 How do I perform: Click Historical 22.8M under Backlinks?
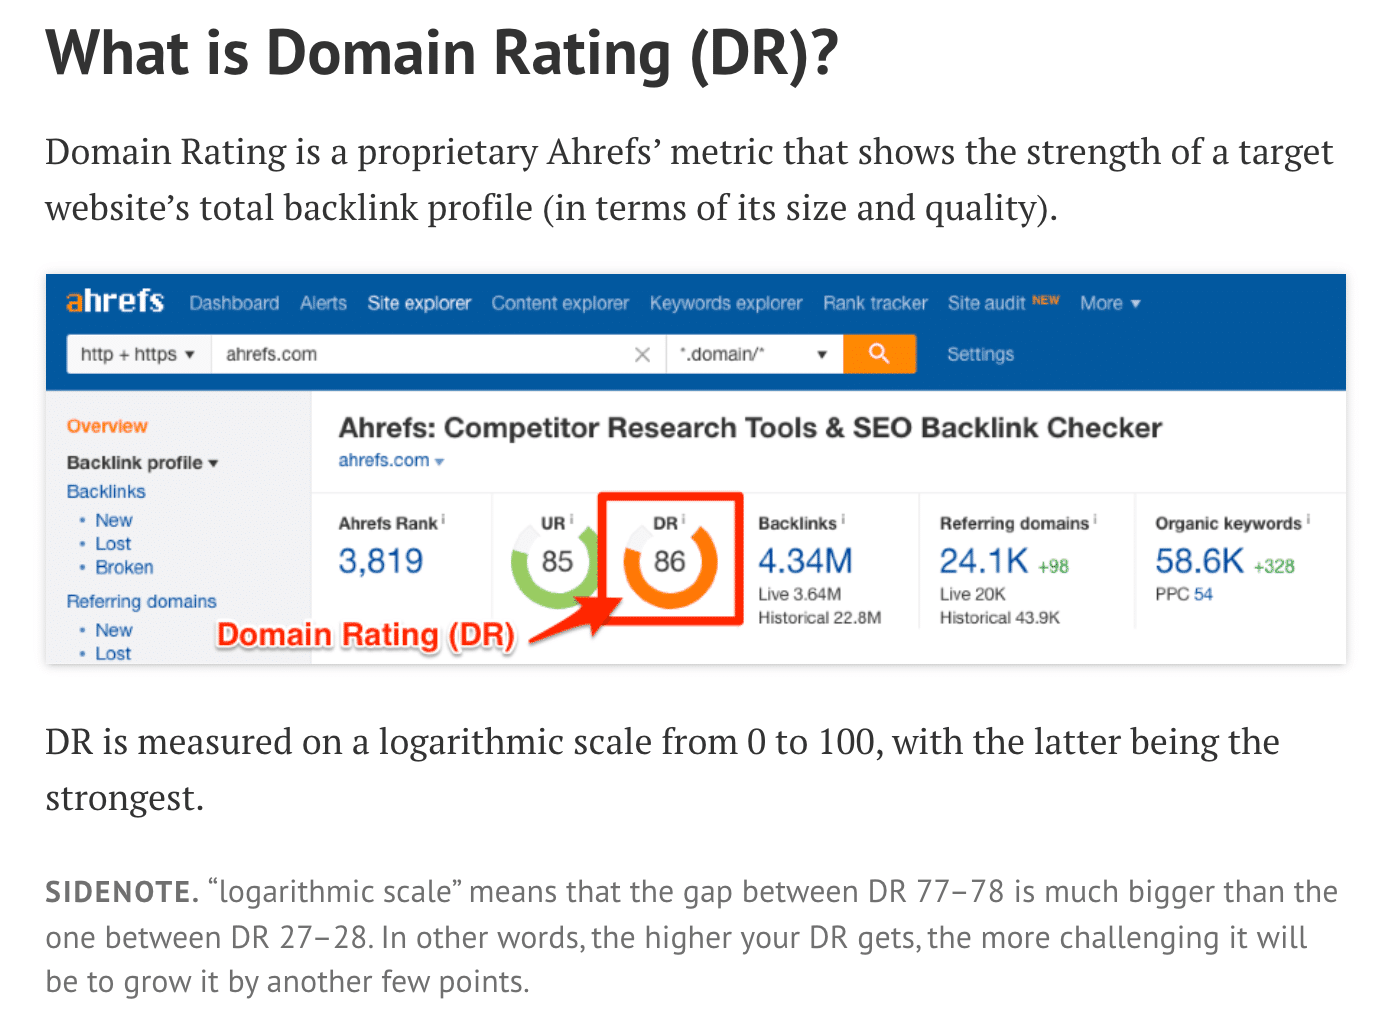819,618
